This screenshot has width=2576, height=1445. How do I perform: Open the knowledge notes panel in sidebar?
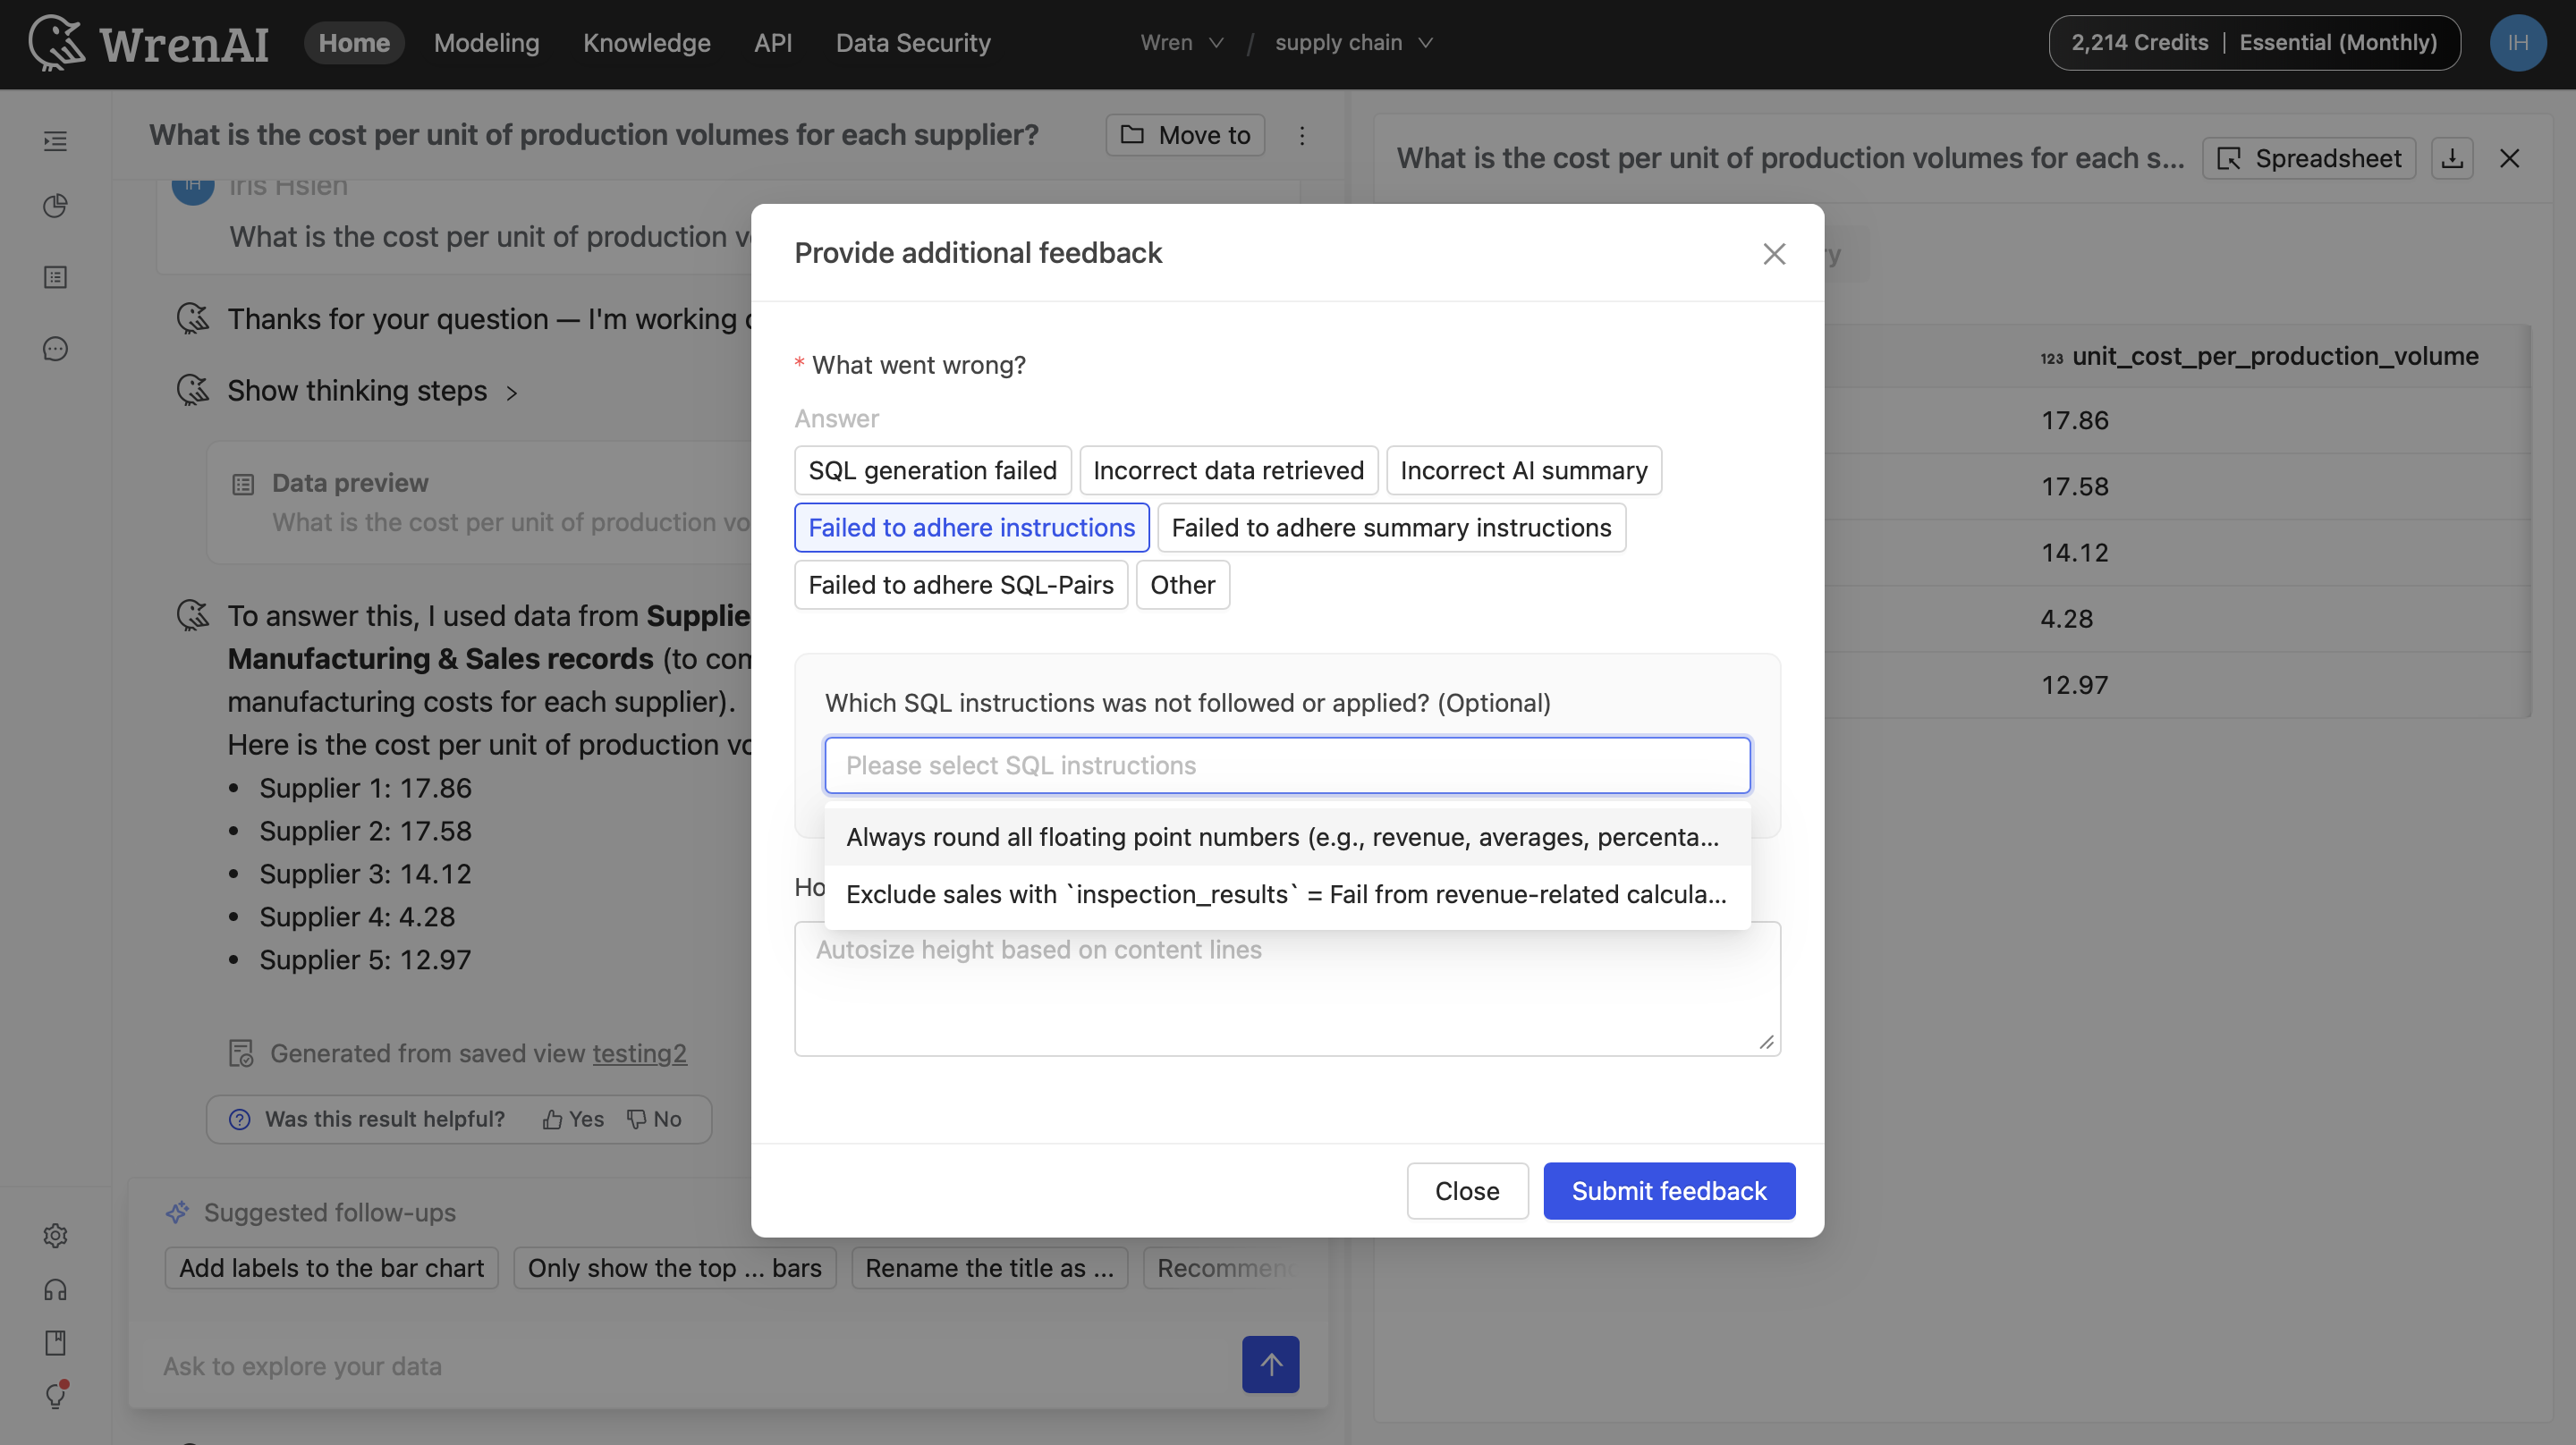click(x=55, y=277)
